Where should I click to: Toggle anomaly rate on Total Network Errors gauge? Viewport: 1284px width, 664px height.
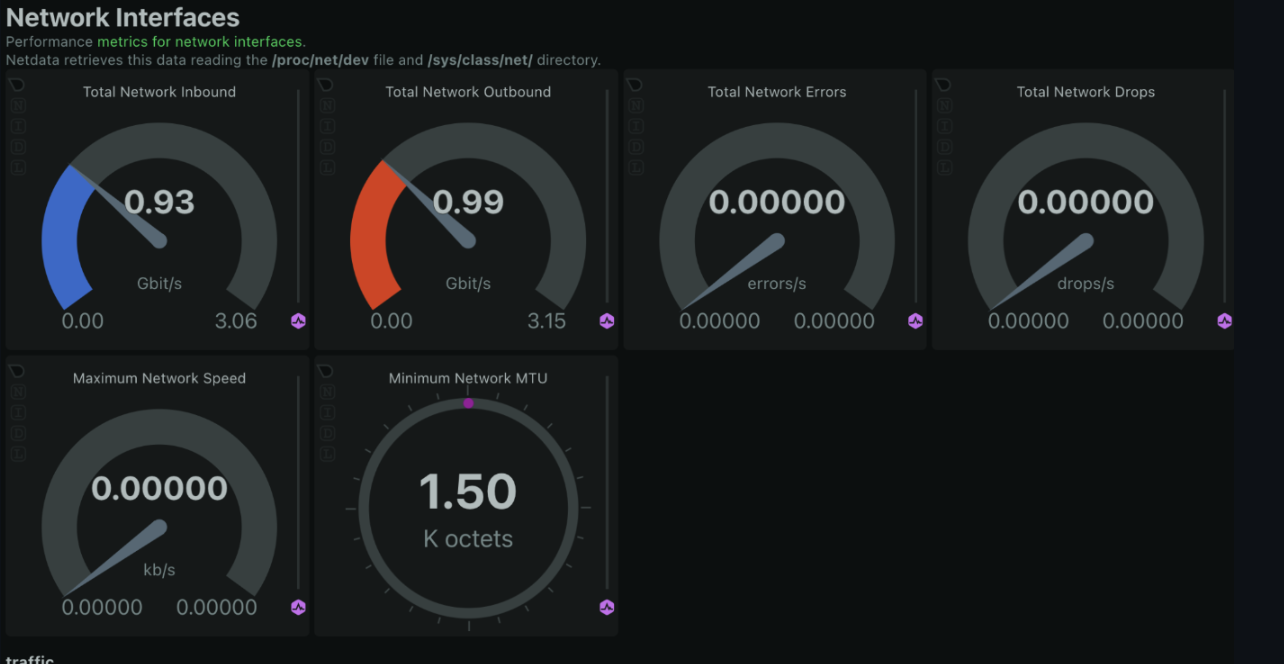click(915, 321)
